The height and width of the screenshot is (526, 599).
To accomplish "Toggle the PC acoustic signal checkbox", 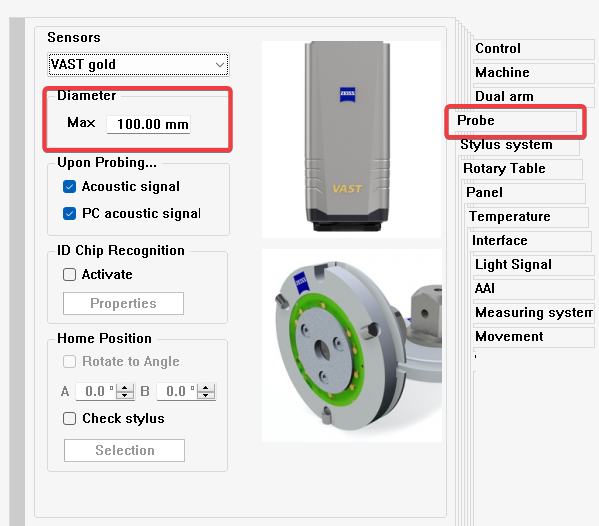I will pos(69,214).
